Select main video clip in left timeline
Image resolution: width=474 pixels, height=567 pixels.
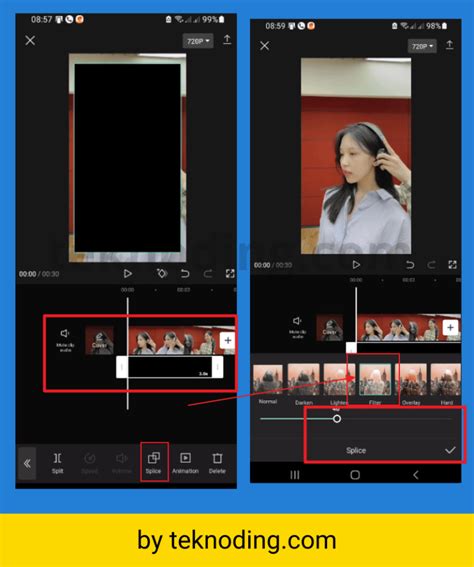(174, 340)
